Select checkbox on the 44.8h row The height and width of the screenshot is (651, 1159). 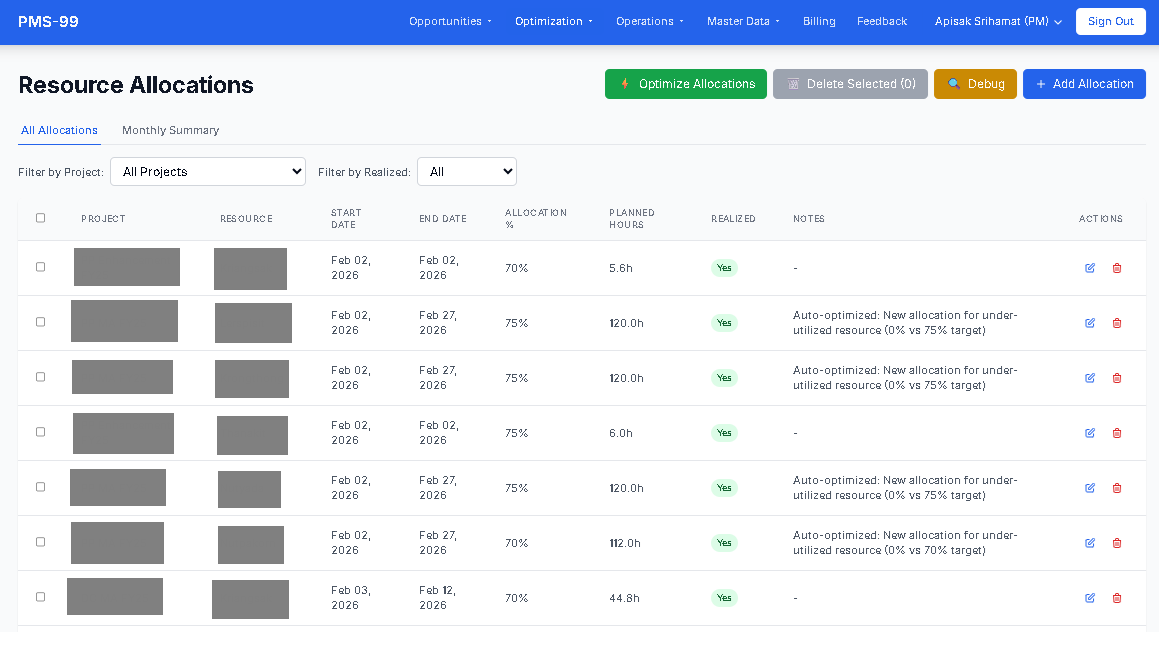[x=41, y=597]
